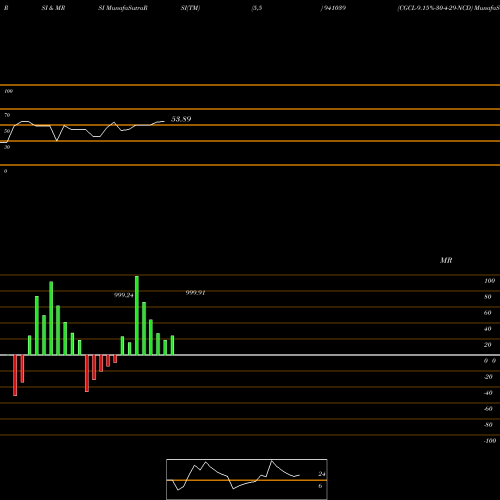Image resolution: width=500 pixels, height=500 pixels.
Task: Click the RSI axis label 70
Action: [7, 115]
